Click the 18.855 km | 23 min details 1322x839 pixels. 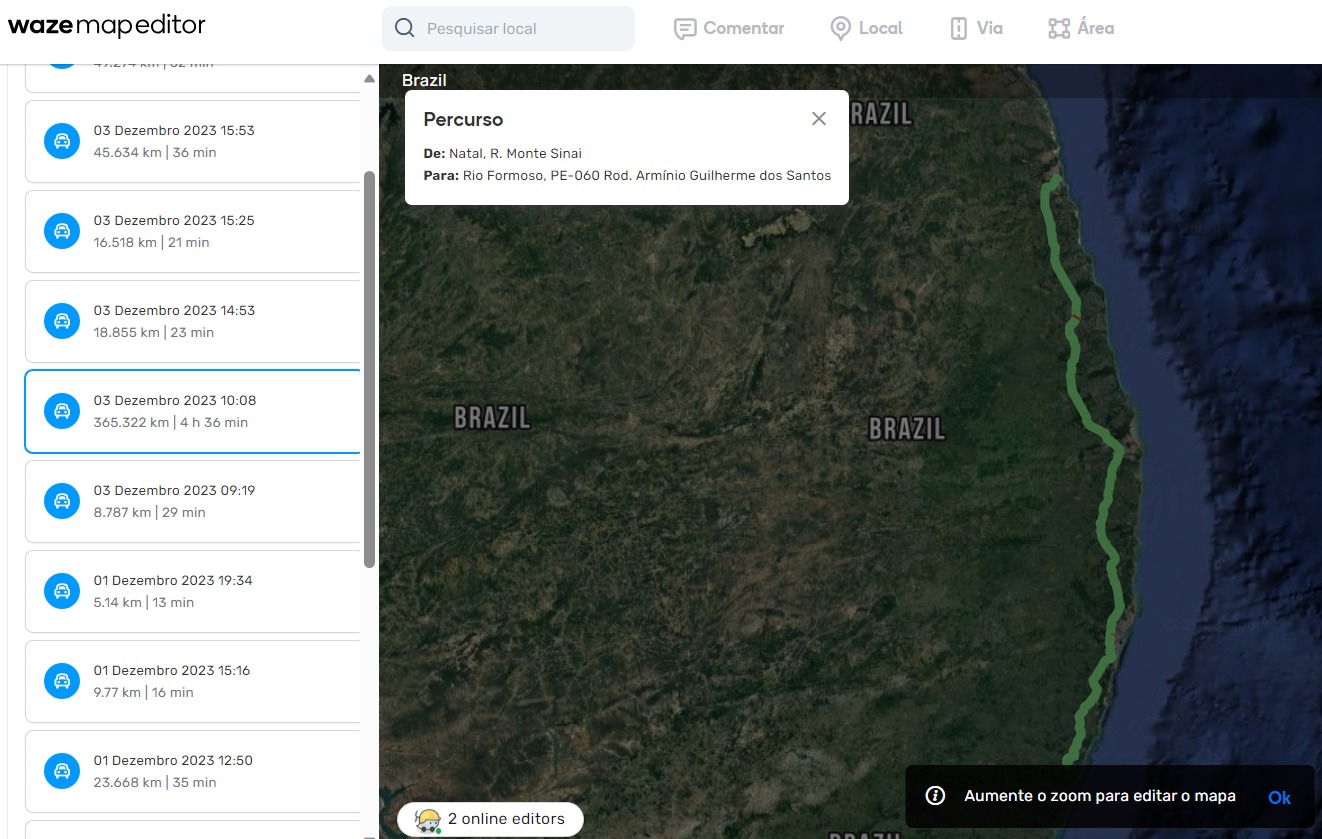click(154, 333)
